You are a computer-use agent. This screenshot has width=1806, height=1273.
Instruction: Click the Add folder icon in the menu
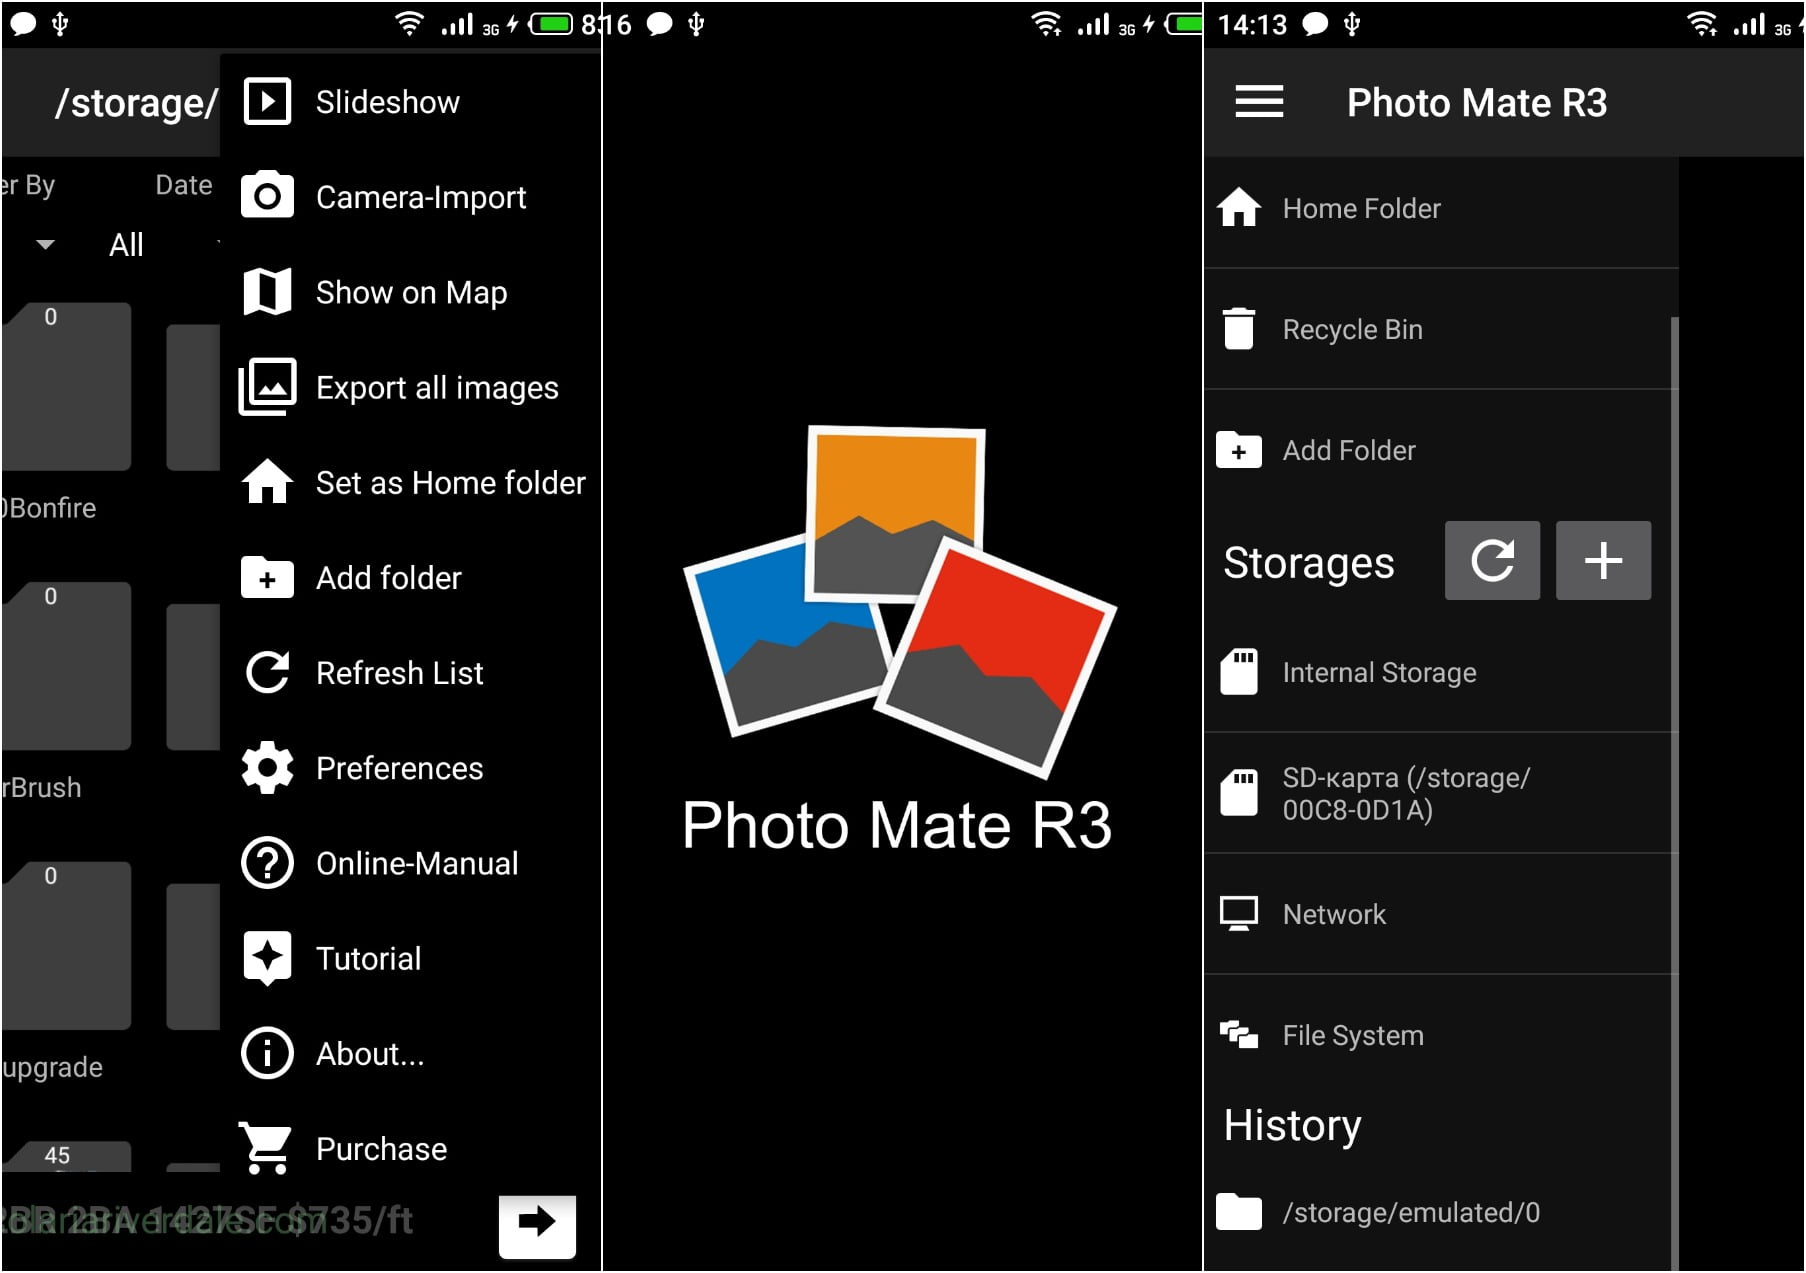(x=267, y=577)
